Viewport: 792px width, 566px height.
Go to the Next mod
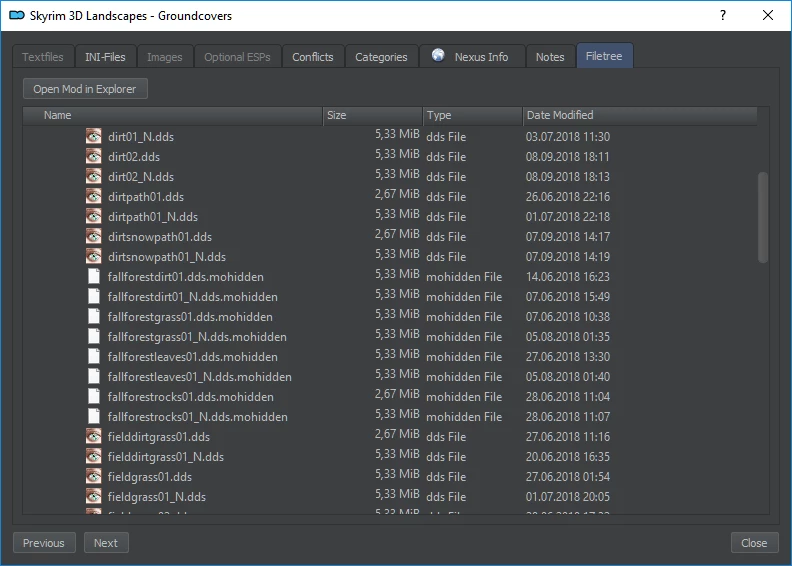pyautogui.click(x=106, y=543)
